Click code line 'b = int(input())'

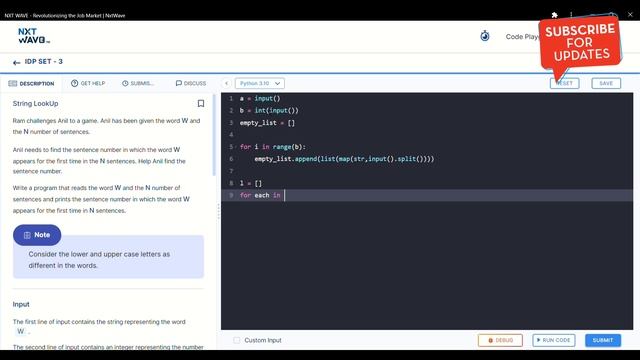click(x=269, y=111)
